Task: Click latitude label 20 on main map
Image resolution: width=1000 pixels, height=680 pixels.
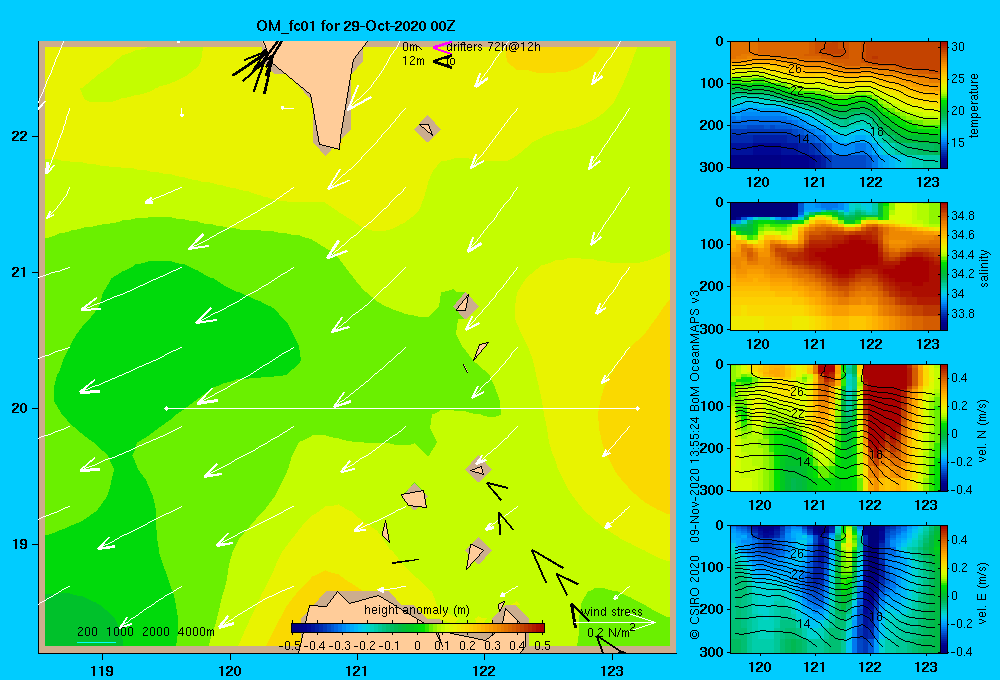Action: coord(20,408)
